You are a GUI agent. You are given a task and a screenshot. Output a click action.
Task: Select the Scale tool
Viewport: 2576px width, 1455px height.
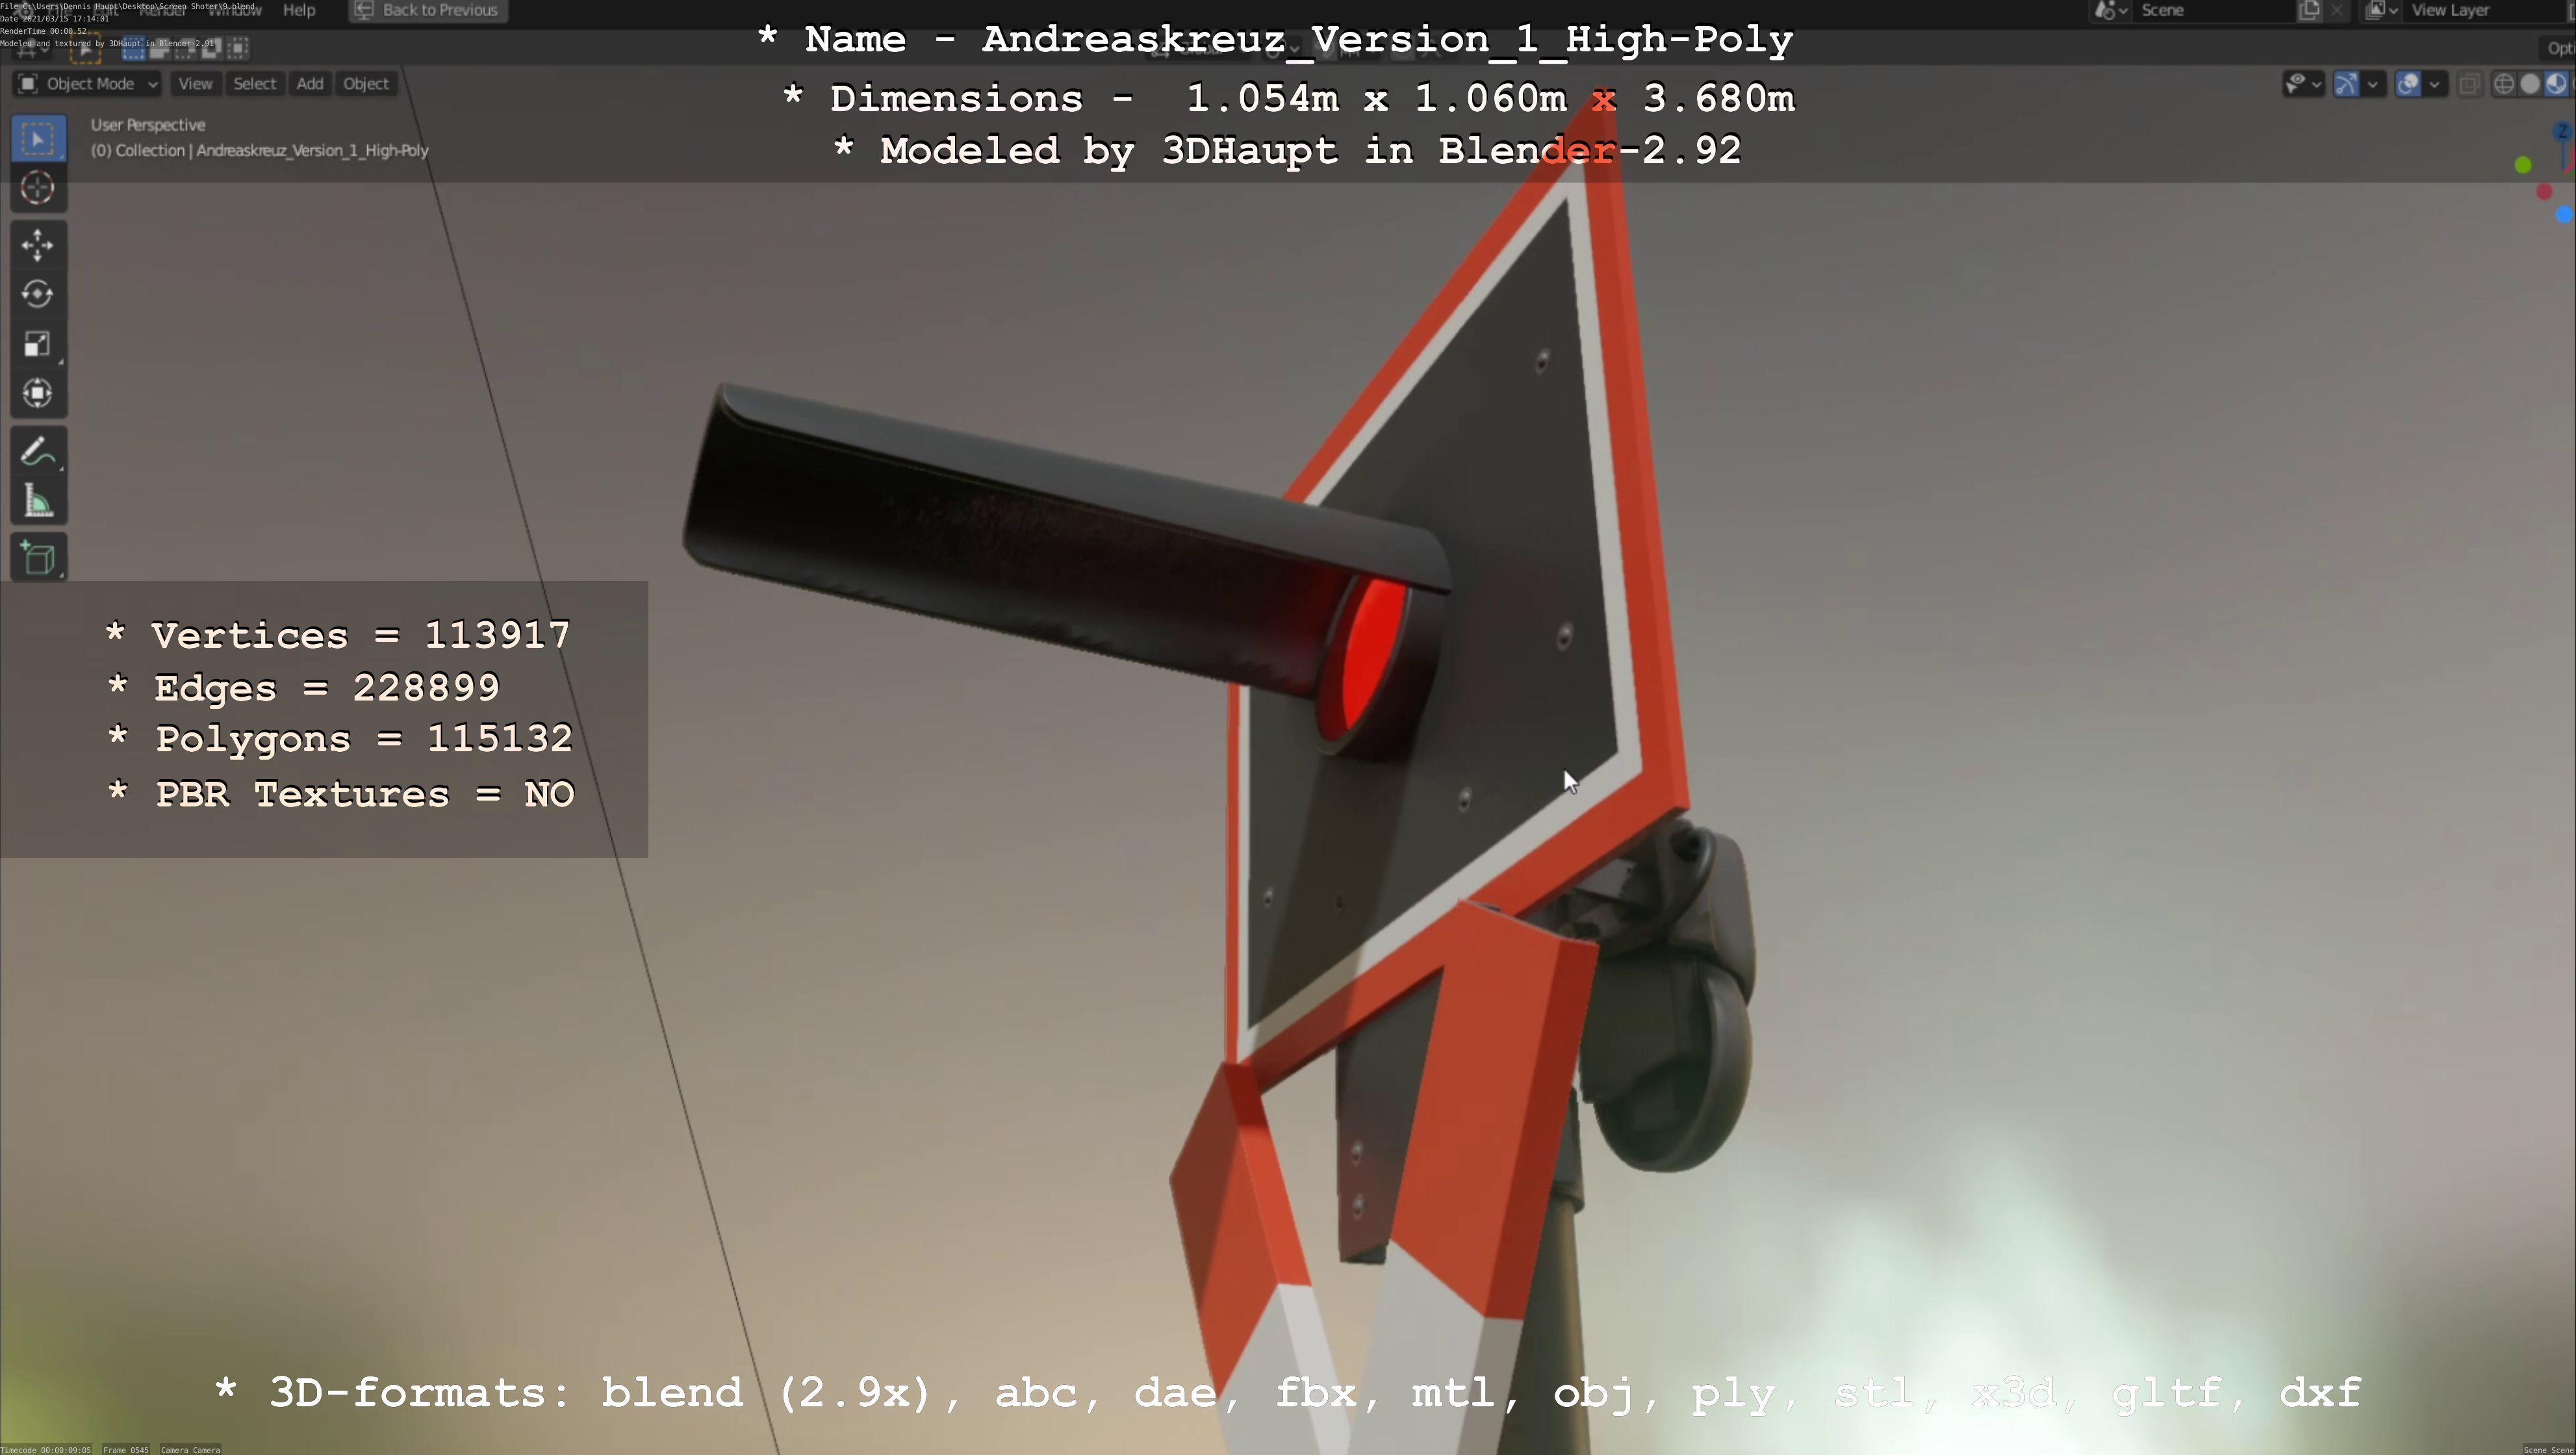coord(38,344)
